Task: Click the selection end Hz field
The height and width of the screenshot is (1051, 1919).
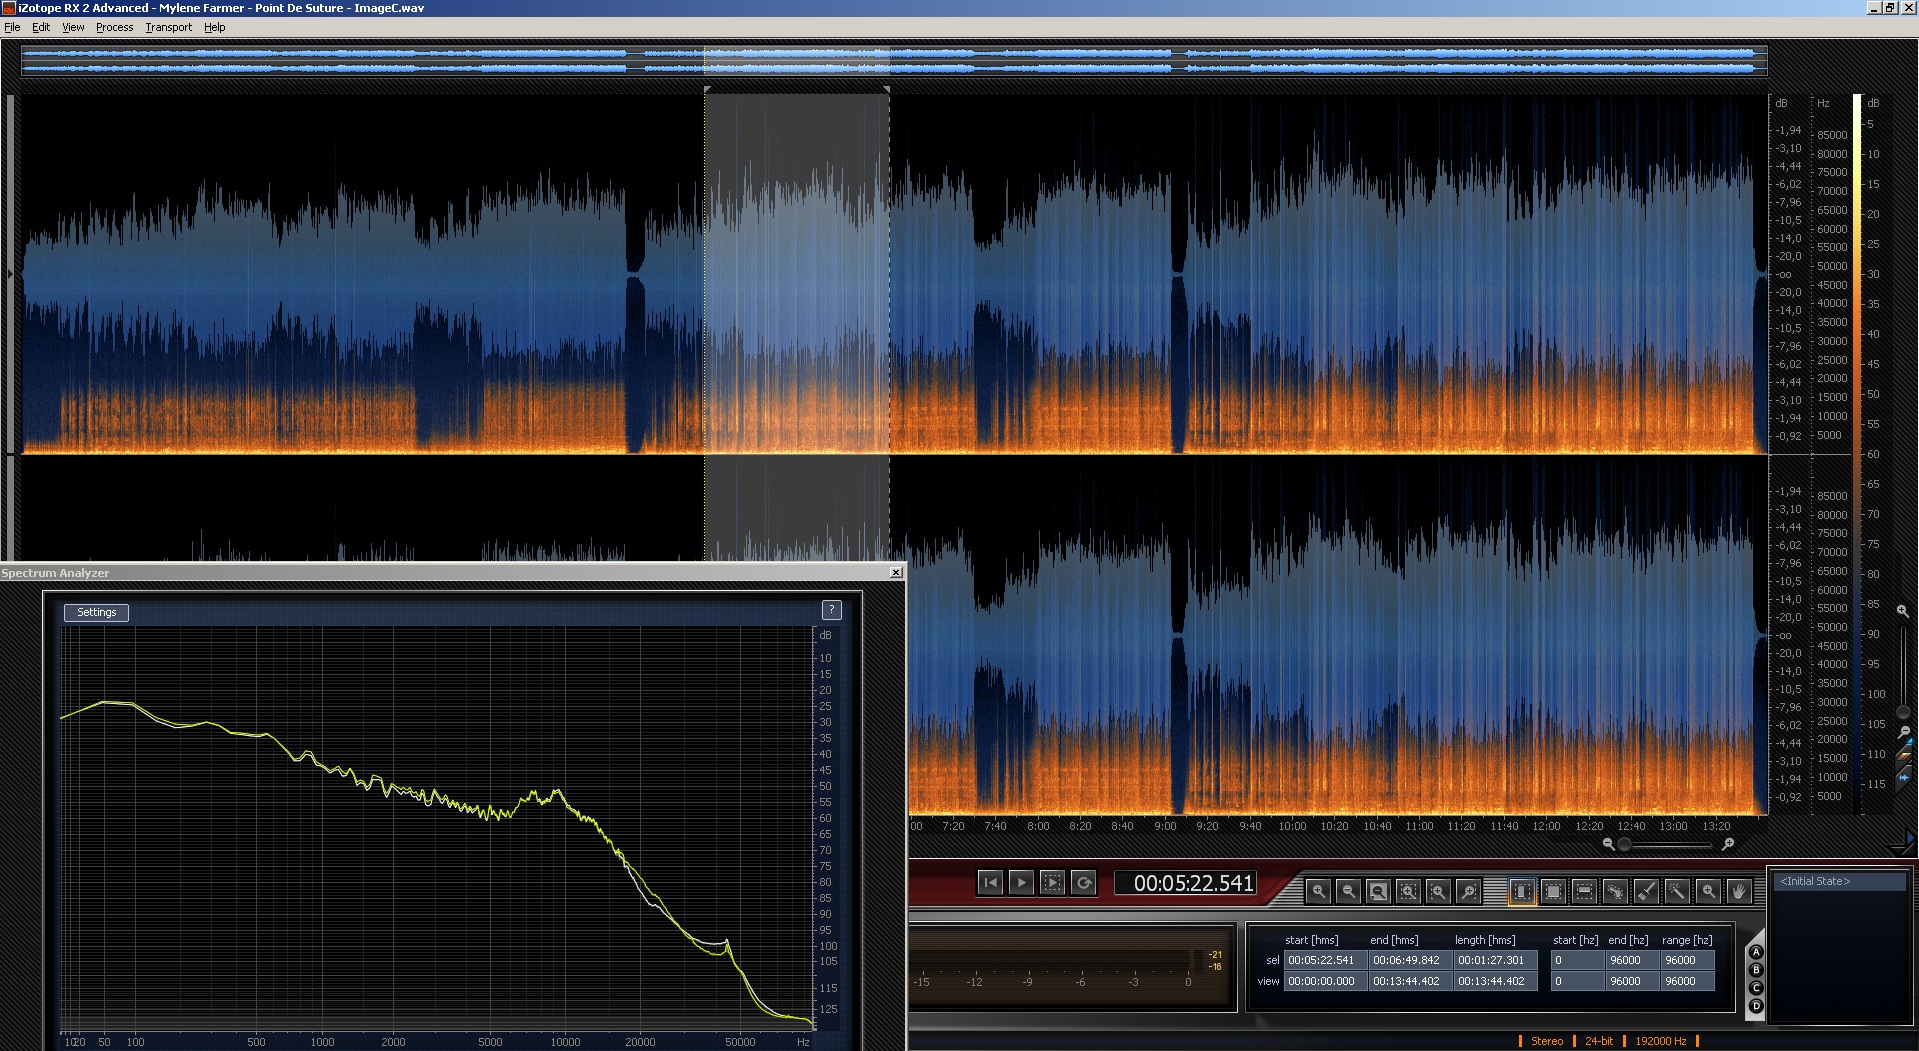Action: (x=1631, y=960)
